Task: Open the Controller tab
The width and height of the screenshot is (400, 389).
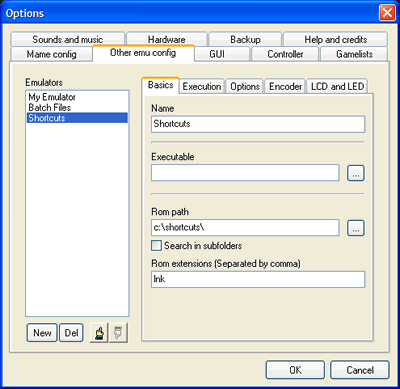Action: pos(285,54)
